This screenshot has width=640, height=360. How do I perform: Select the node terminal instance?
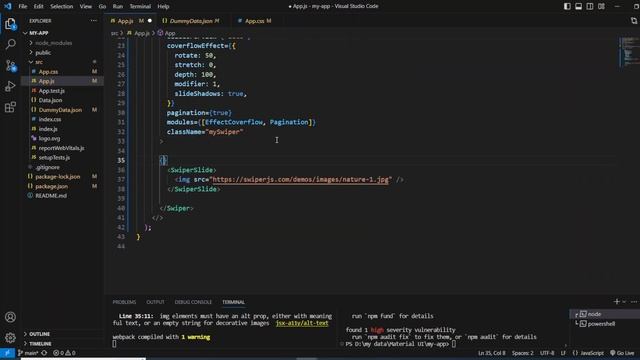tap(604, 314)
